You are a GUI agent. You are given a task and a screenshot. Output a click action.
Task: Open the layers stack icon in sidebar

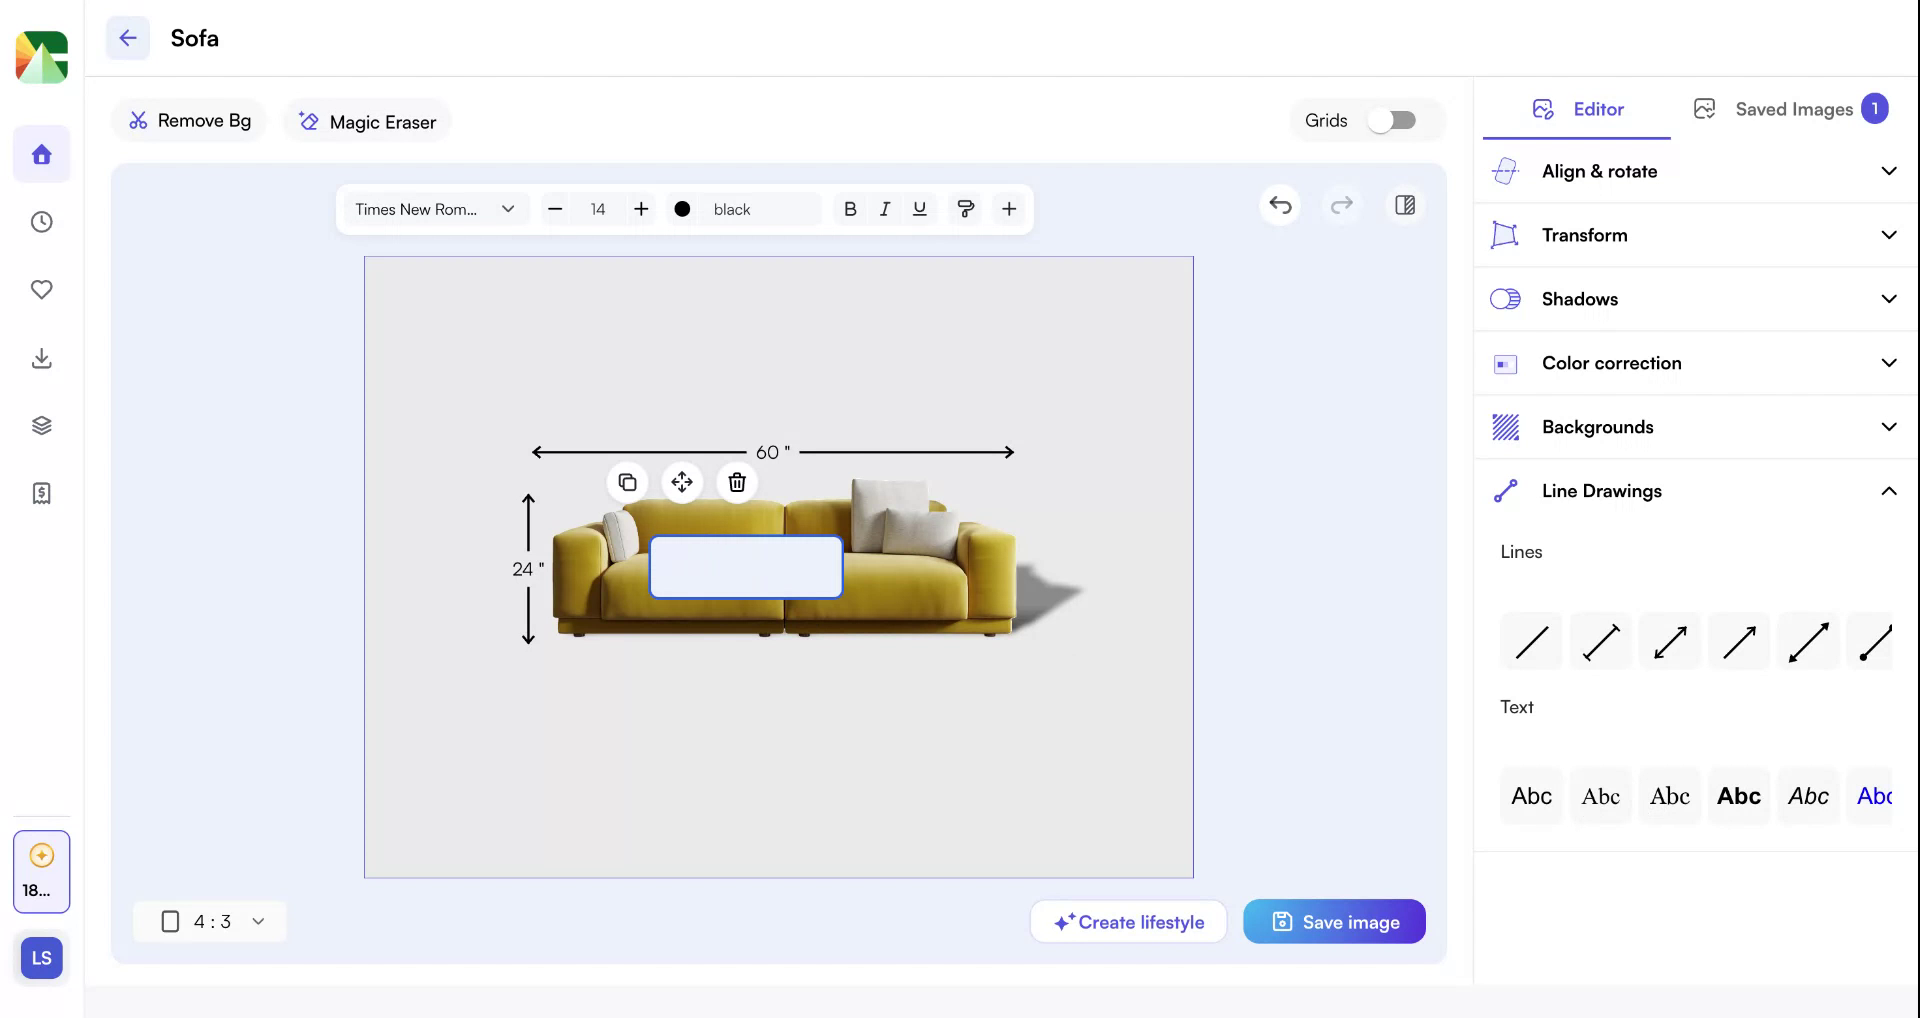tap(41, 424)
